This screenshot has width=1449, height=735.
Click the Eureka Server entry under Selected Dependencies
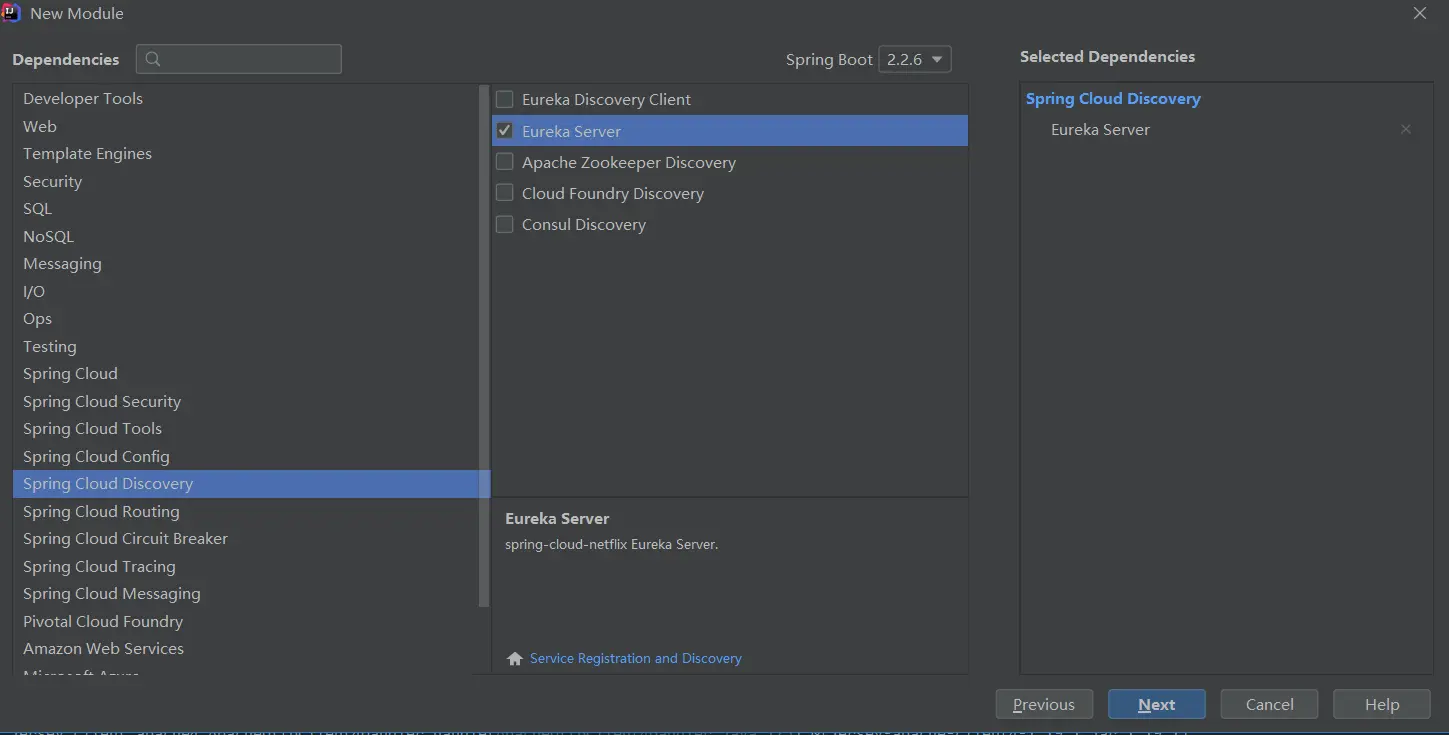pyautogui.click(x=1100, y=129)
